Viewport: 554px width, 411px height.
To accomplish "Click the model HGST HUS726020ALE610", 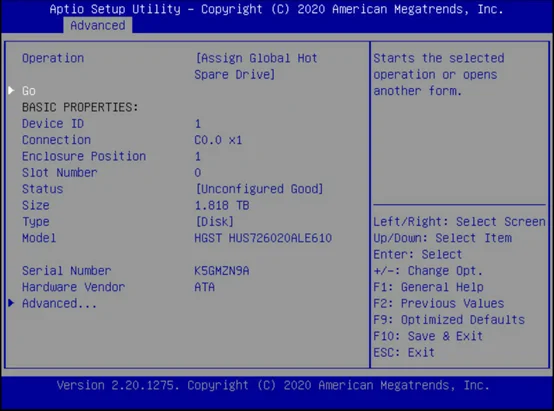I will pyautogui.click(x=263, y=238).
